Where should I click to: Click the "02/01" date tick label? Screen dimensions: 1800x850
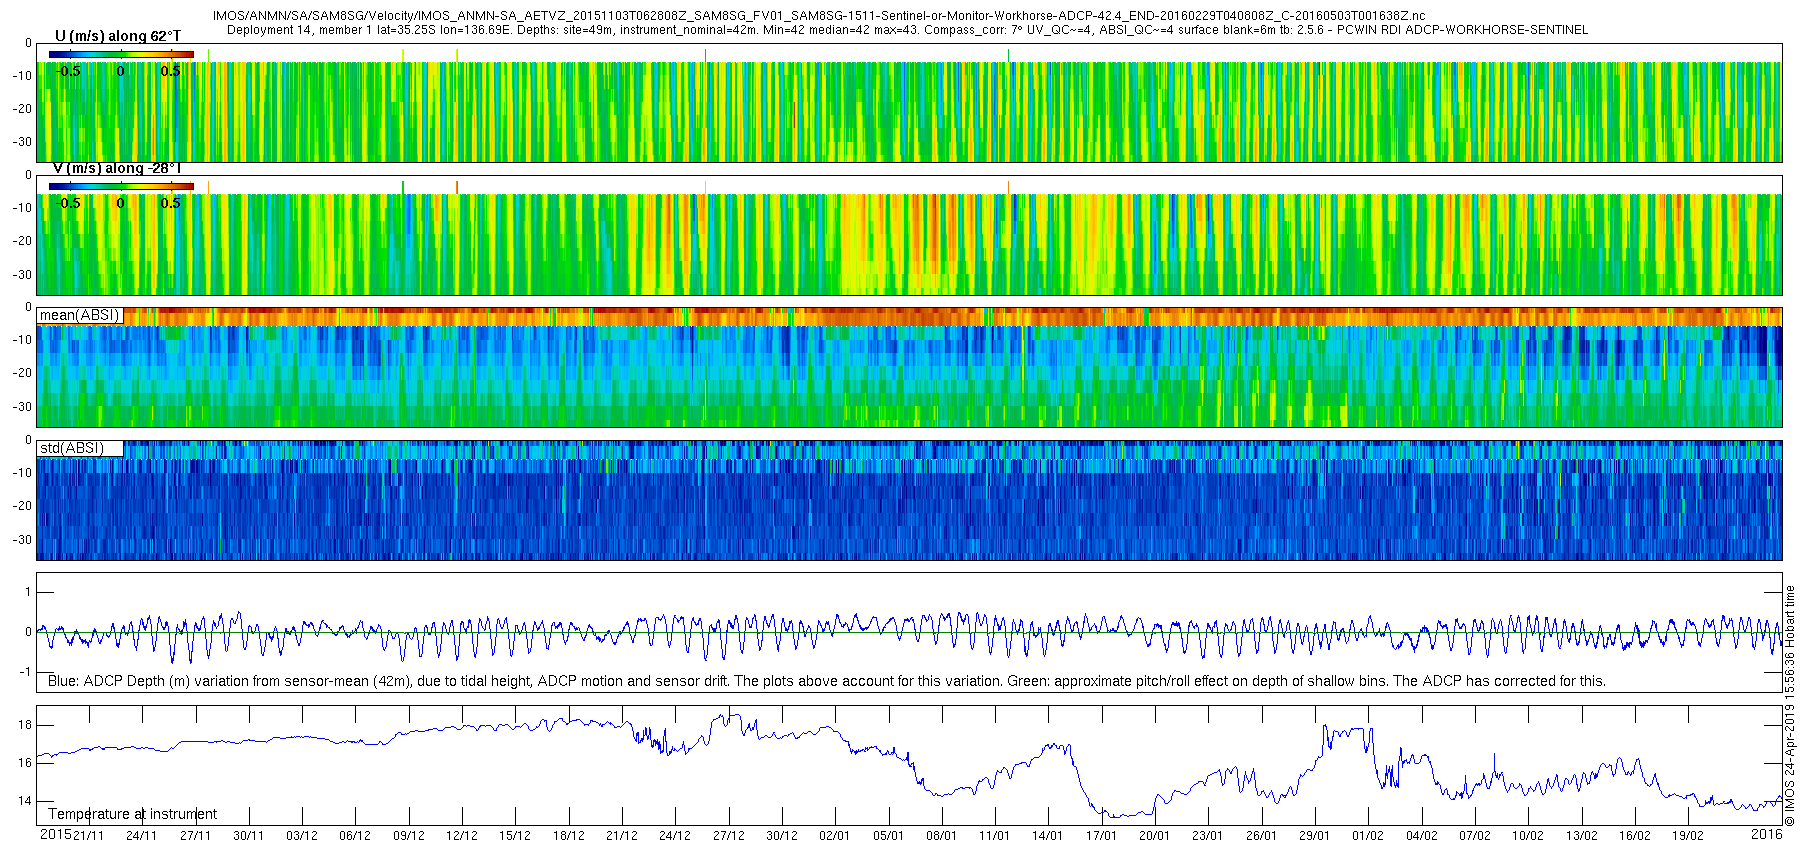(835, 835)
